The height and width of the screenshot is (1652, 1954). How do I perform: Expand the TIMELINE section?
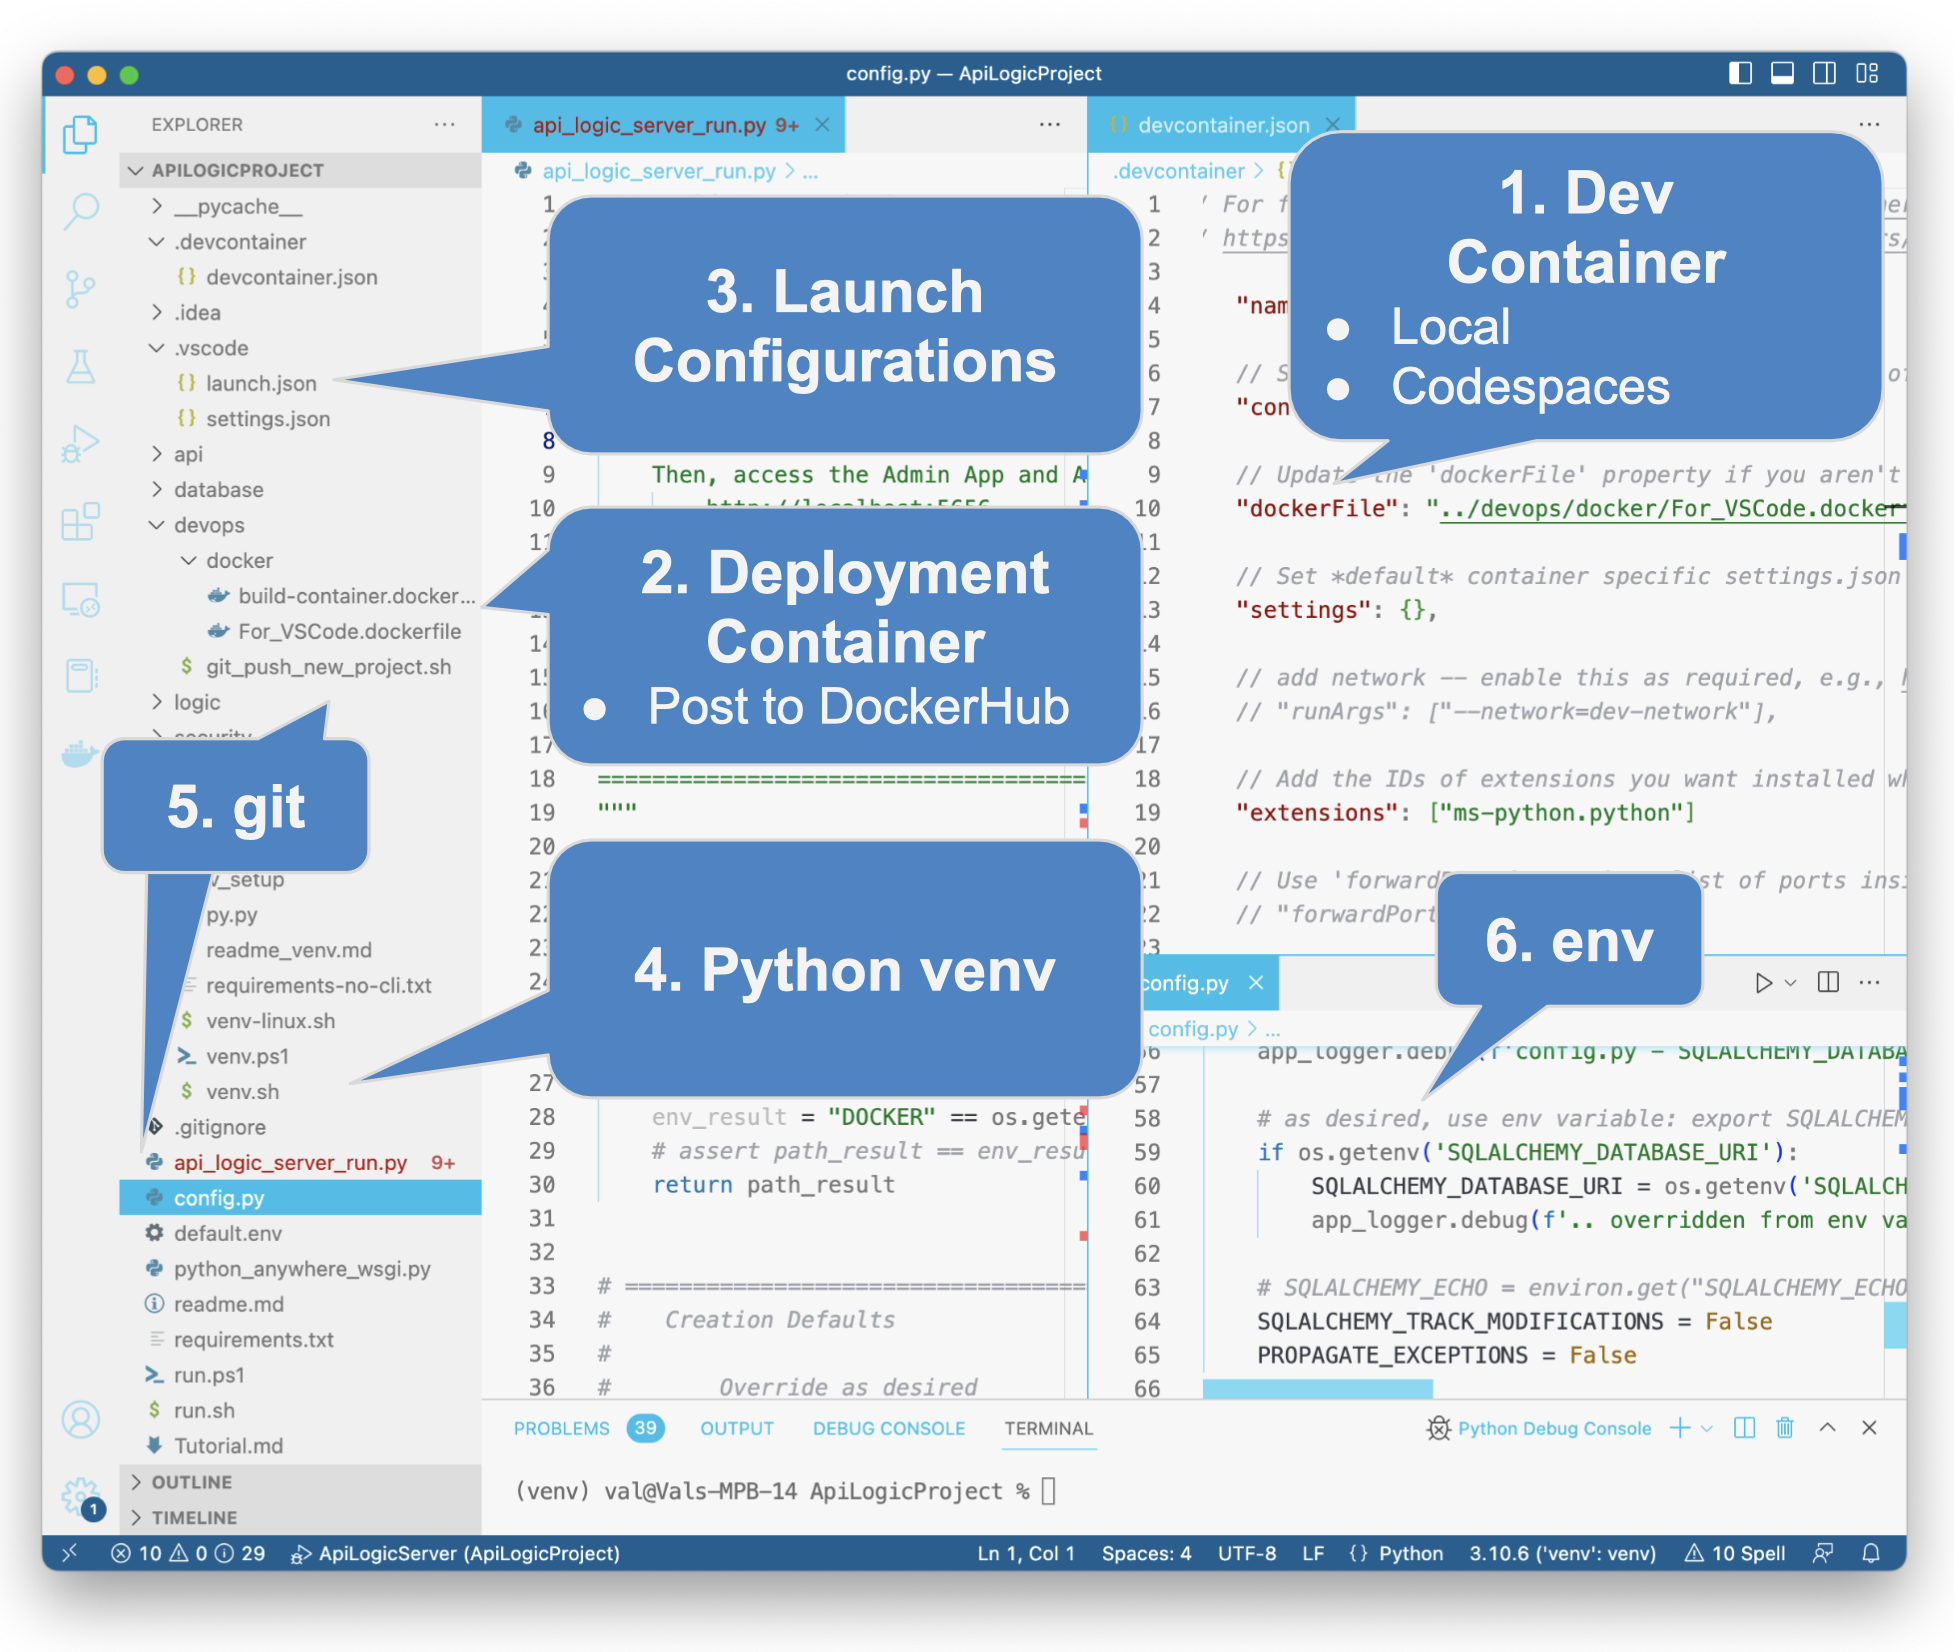point(300,1517)
